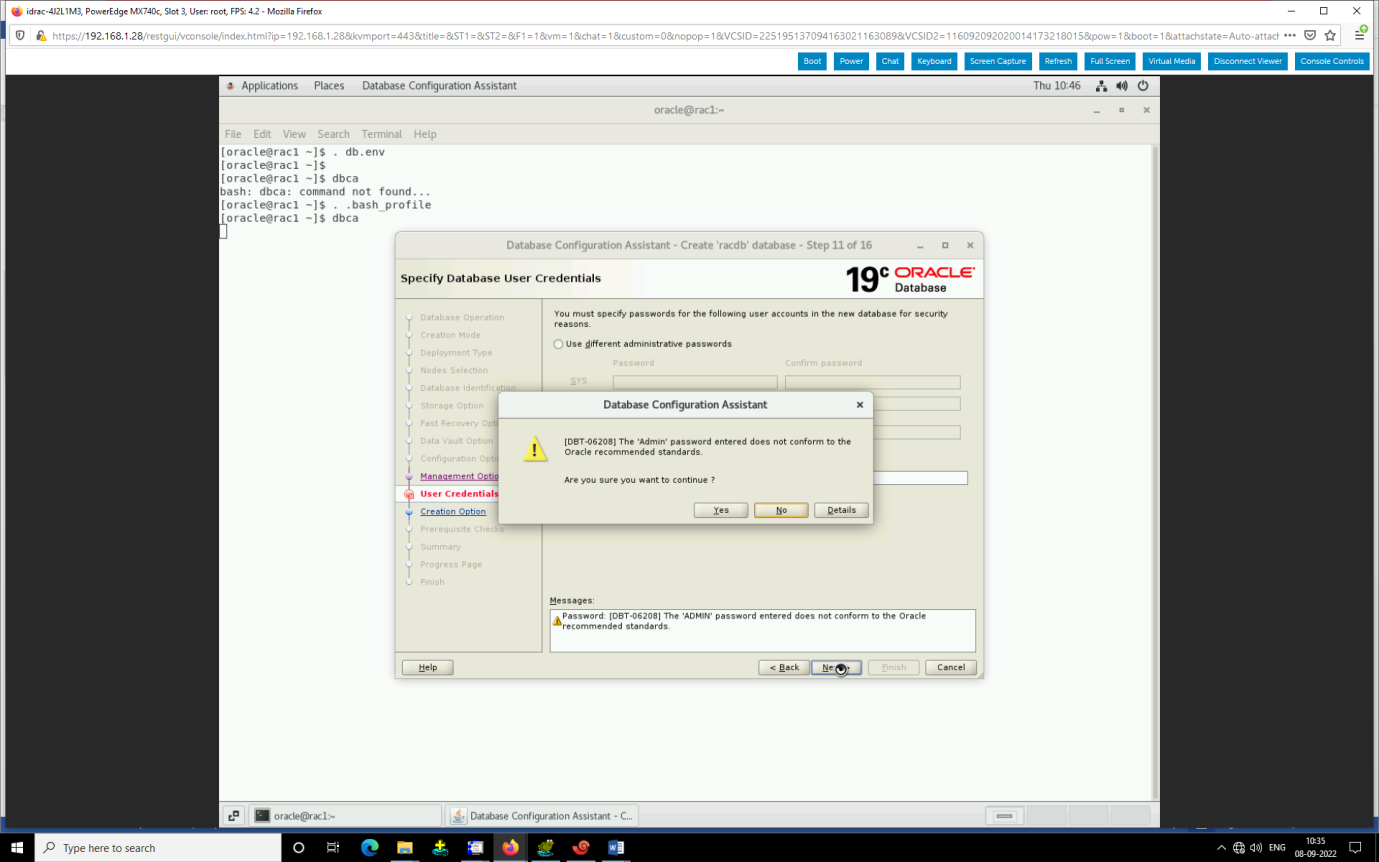
Task: Open the terminal File menu
Action: pos(233,134)
